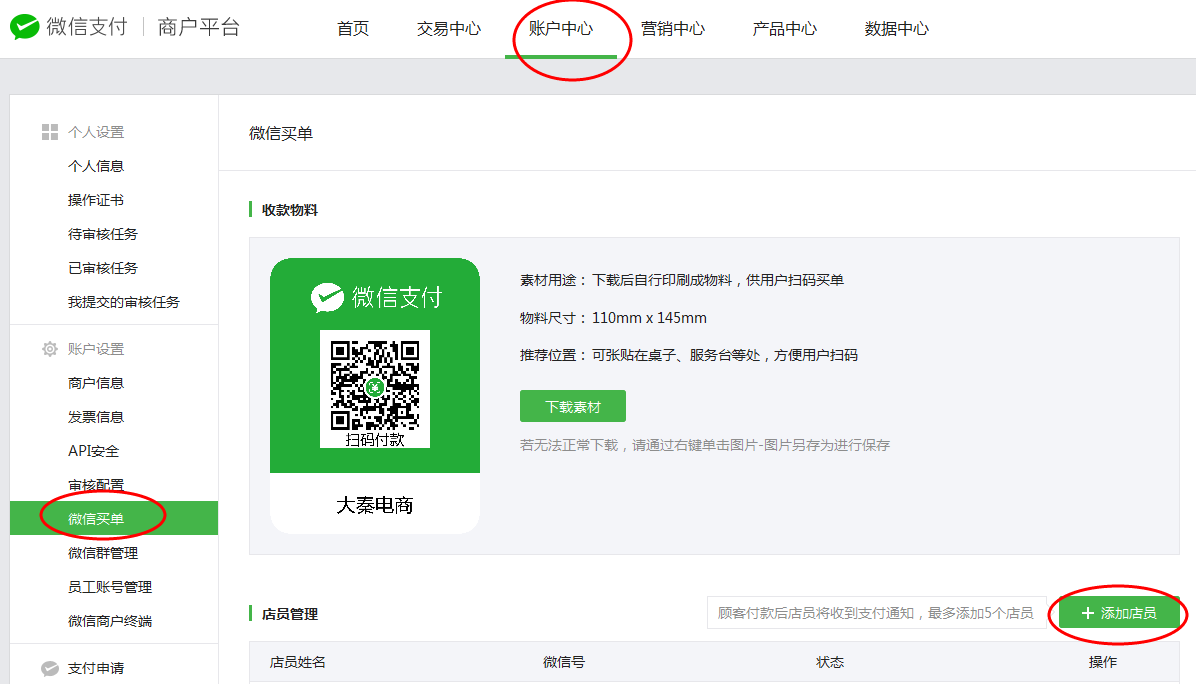Screen dimensions: 1196x684
Task: Click the 扫码付款 QR code image
Action: [x=375, y=385]
